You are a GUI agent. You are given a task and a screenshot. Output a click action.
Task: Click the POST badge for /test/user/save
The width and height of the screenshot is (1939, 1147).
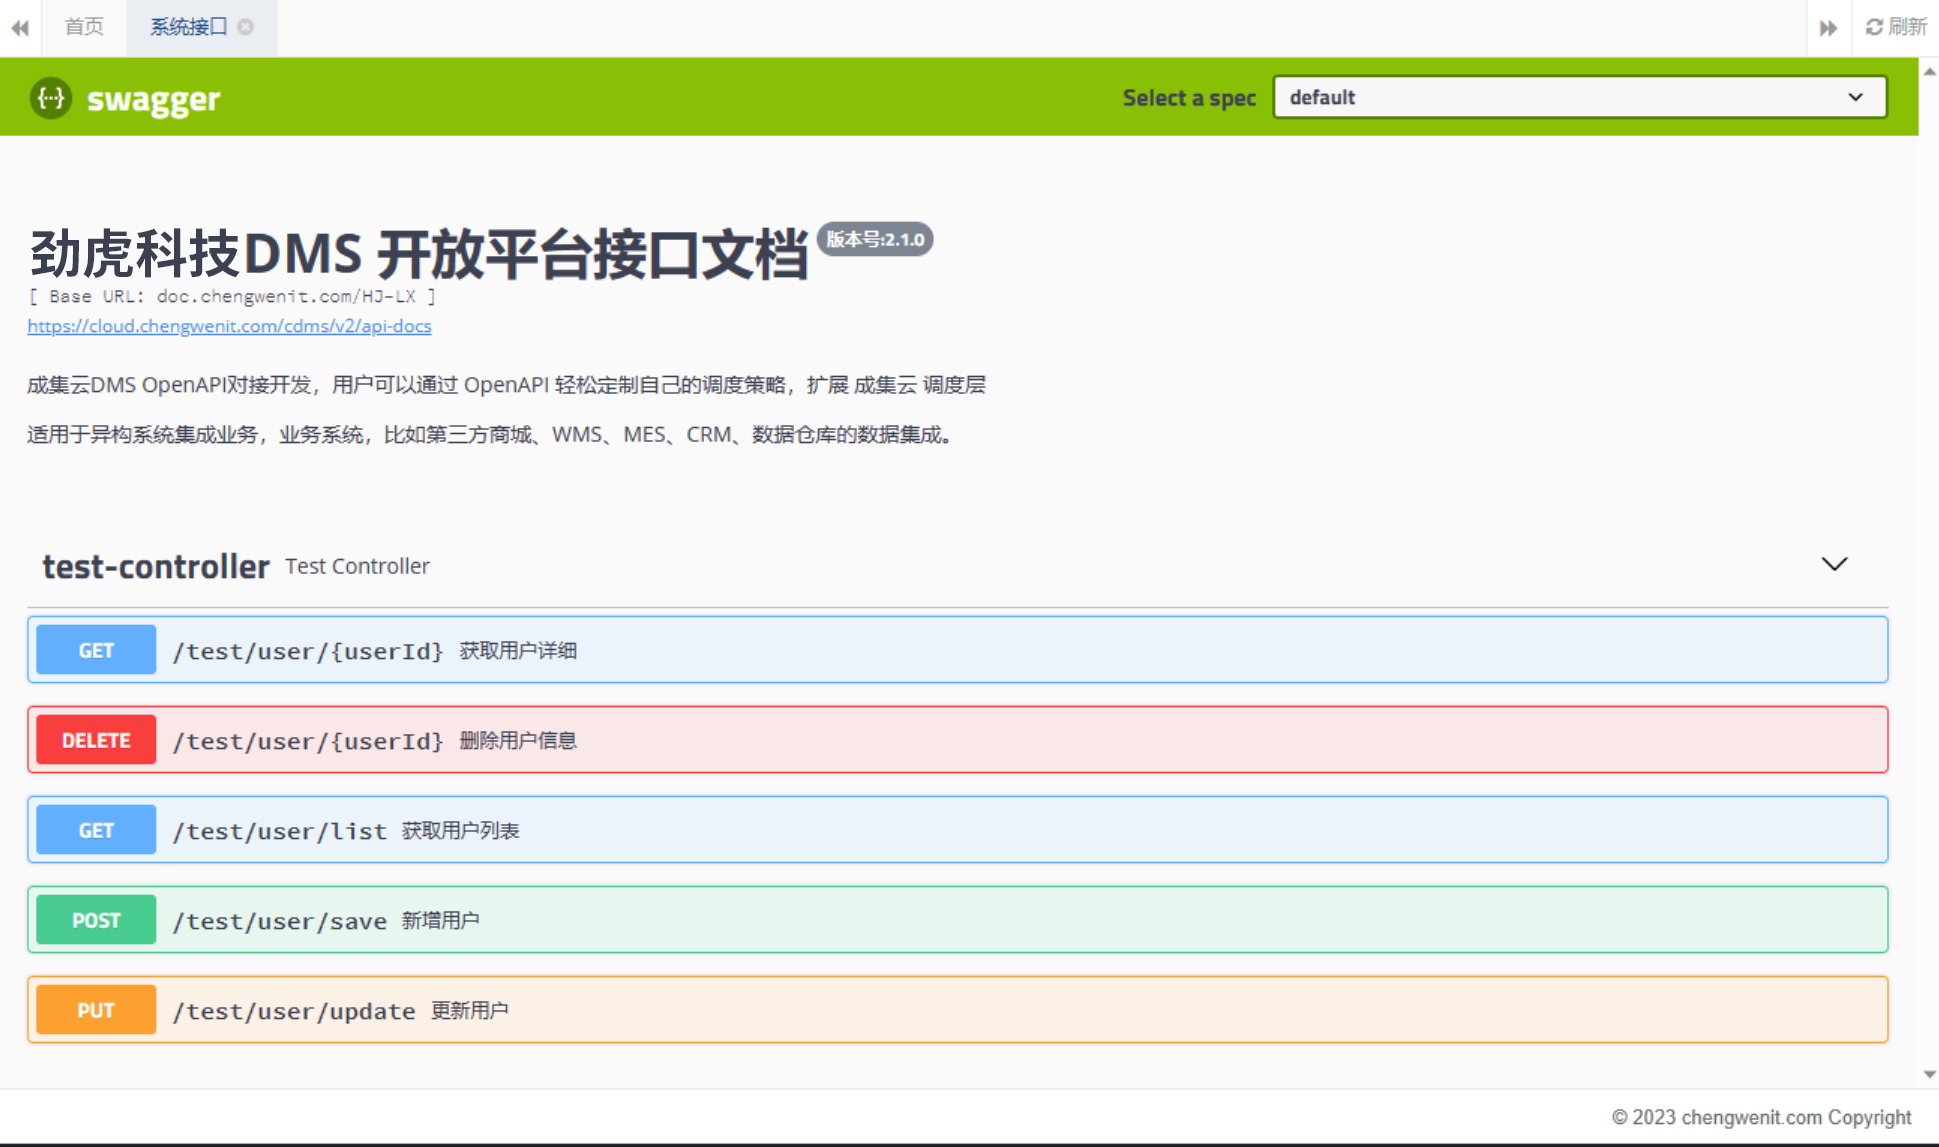tap(96, 920)
